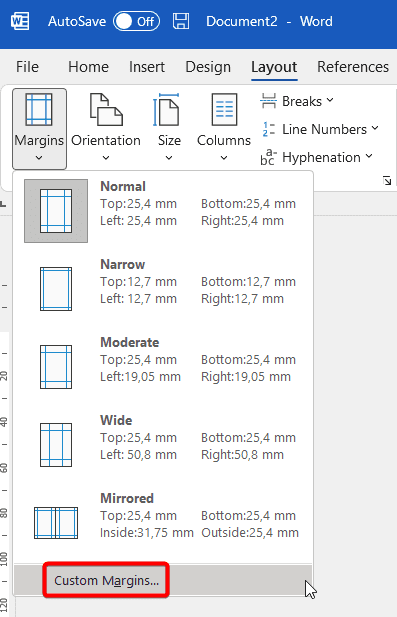Click 'Top:12,7 mm' under Narrow
Image resolution: width=397 pixels, height=617 pixels.
pos(138,281)
